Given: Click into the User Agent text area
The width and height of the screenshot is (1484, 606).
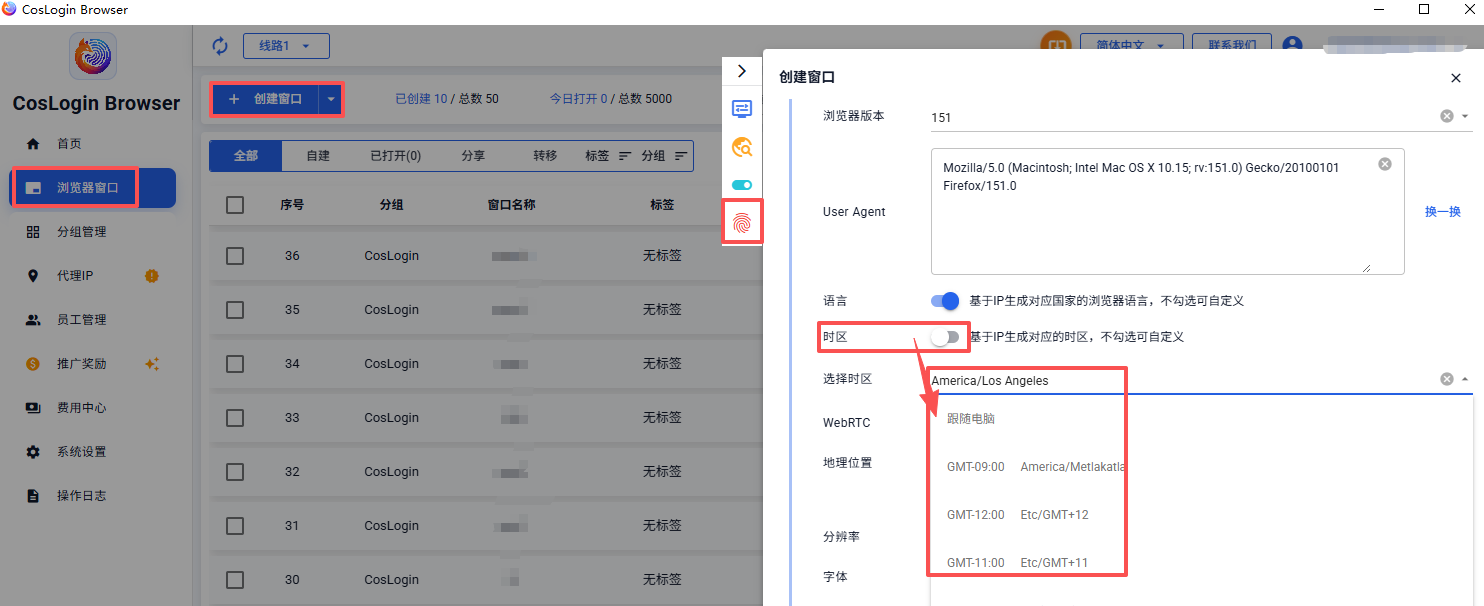Looking at the screenshot, I should point(1167,212).
